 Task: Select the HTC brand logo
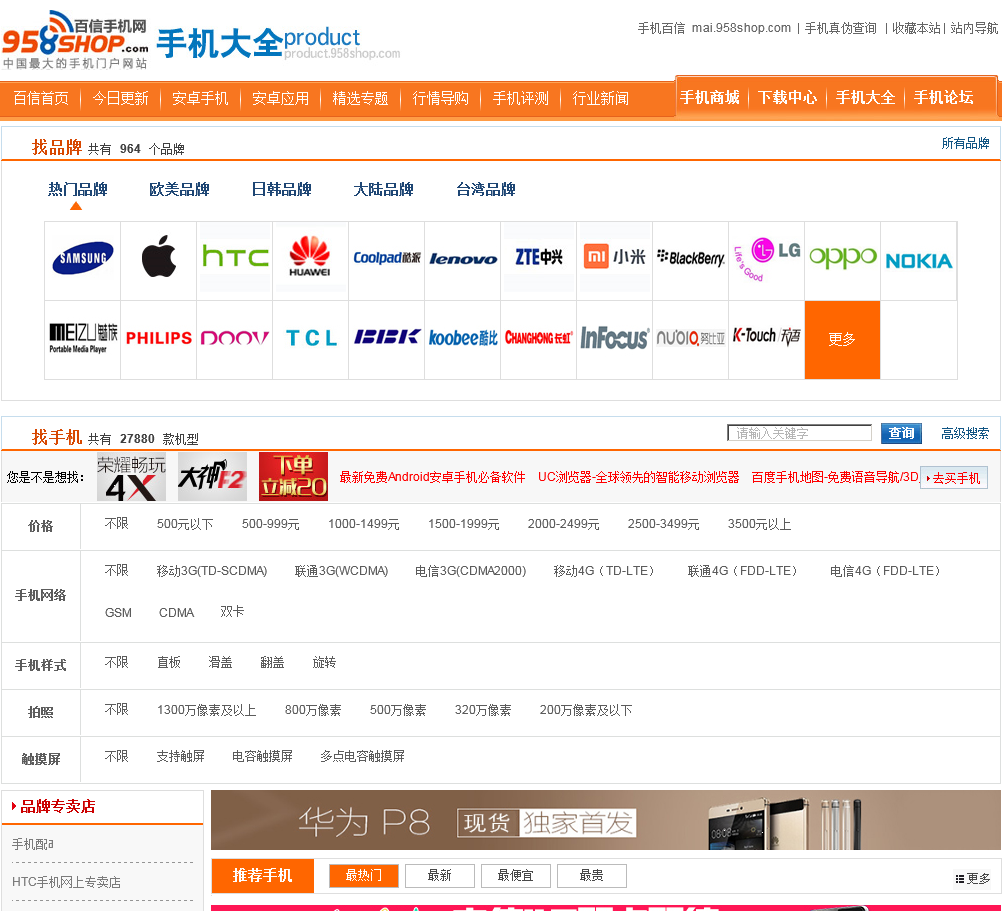235,257
